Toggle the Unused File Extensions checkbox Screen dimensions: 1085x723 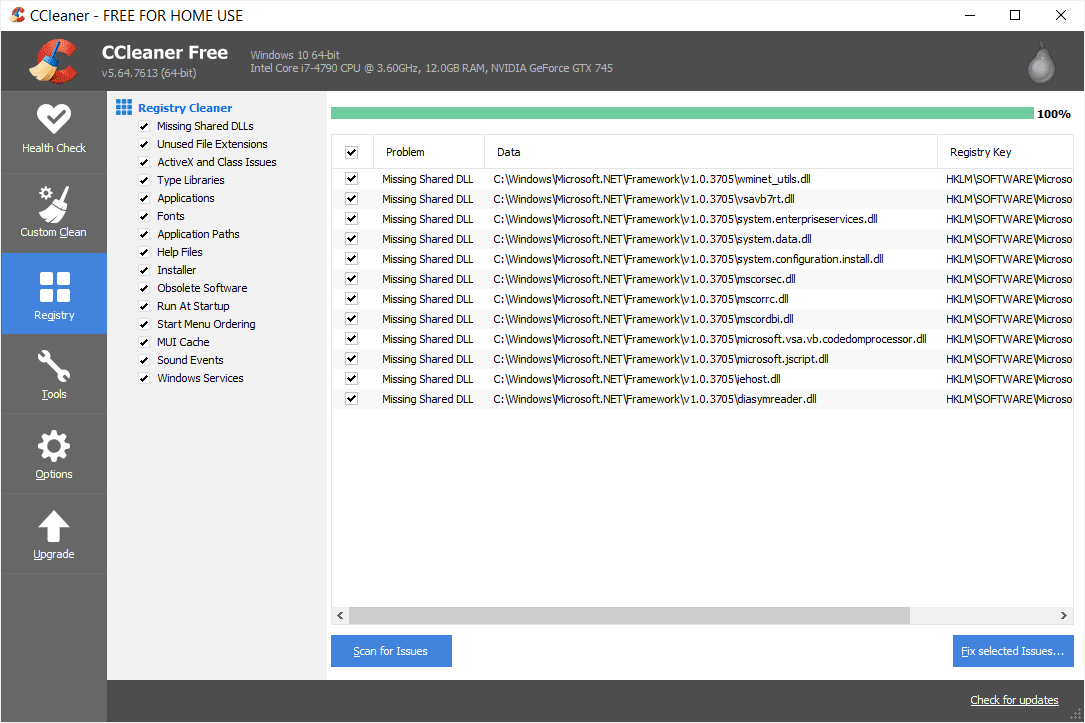(x=144, y=145)
